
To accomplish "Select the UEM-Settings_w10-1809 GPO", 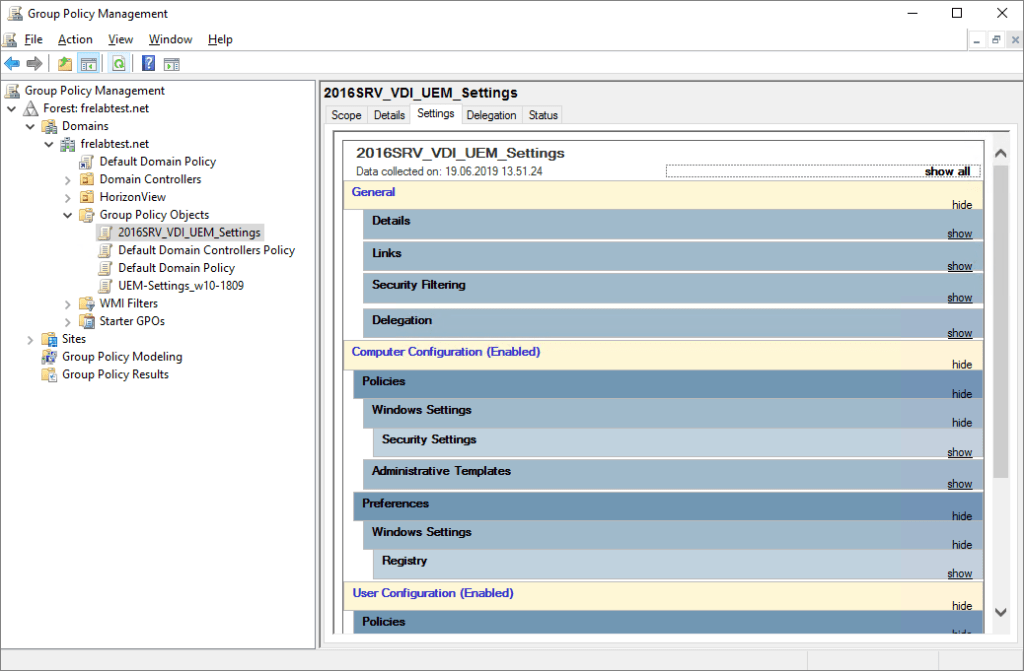I will pos(180,285).
